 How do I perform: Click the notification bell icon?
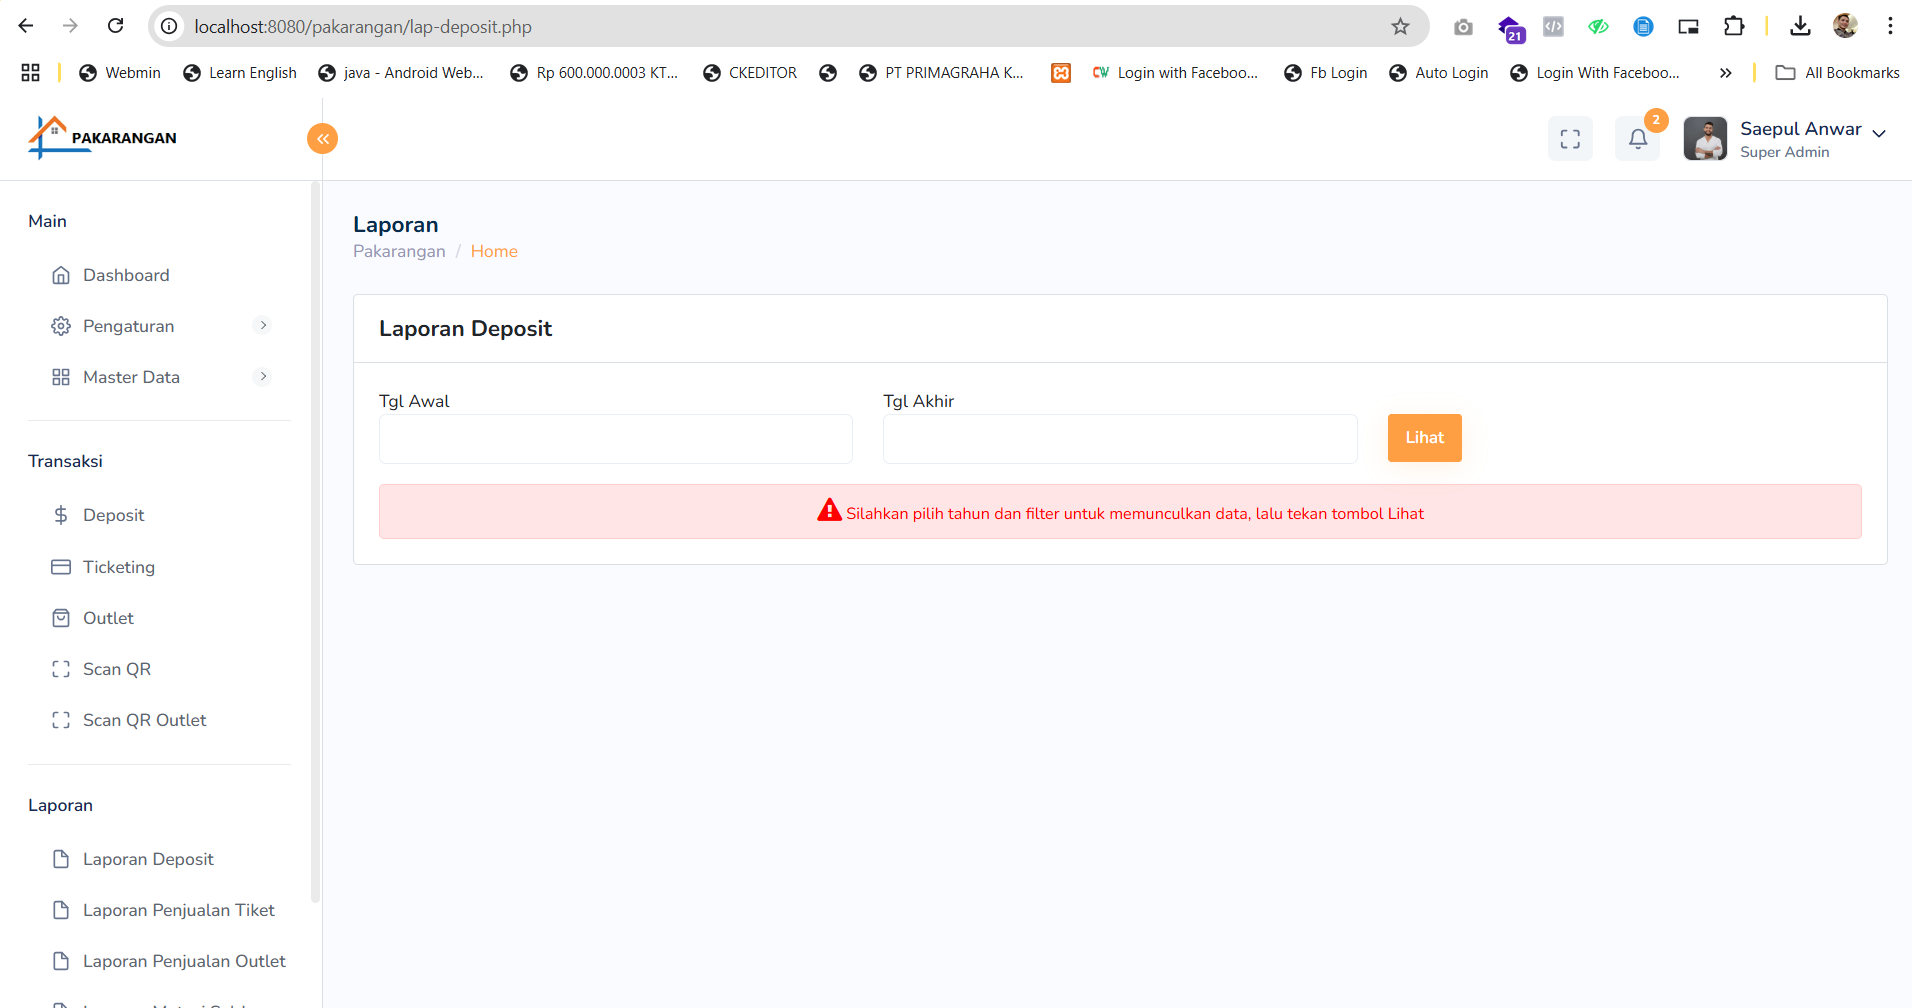pos(1637,139)
